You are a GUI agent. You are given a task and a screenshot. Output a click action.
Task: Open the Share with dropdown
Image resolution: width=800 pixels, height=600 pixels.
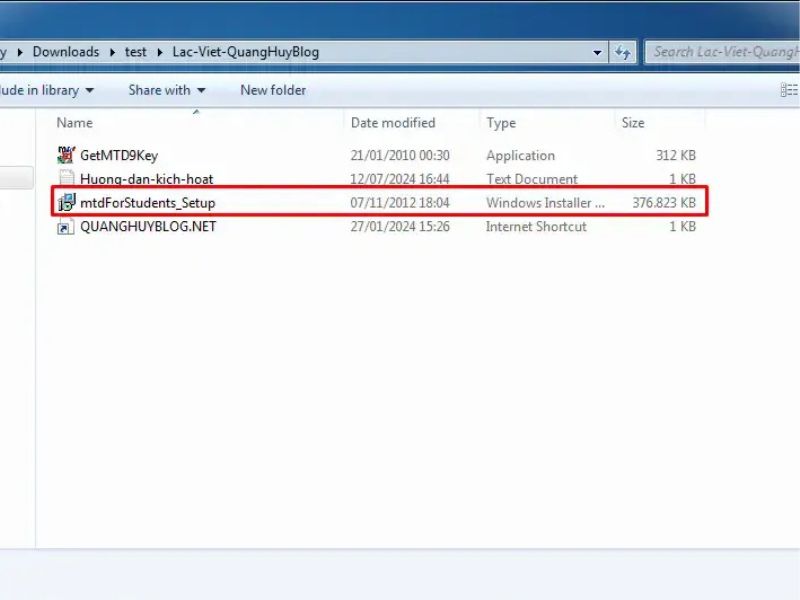[x=167, y=90]
